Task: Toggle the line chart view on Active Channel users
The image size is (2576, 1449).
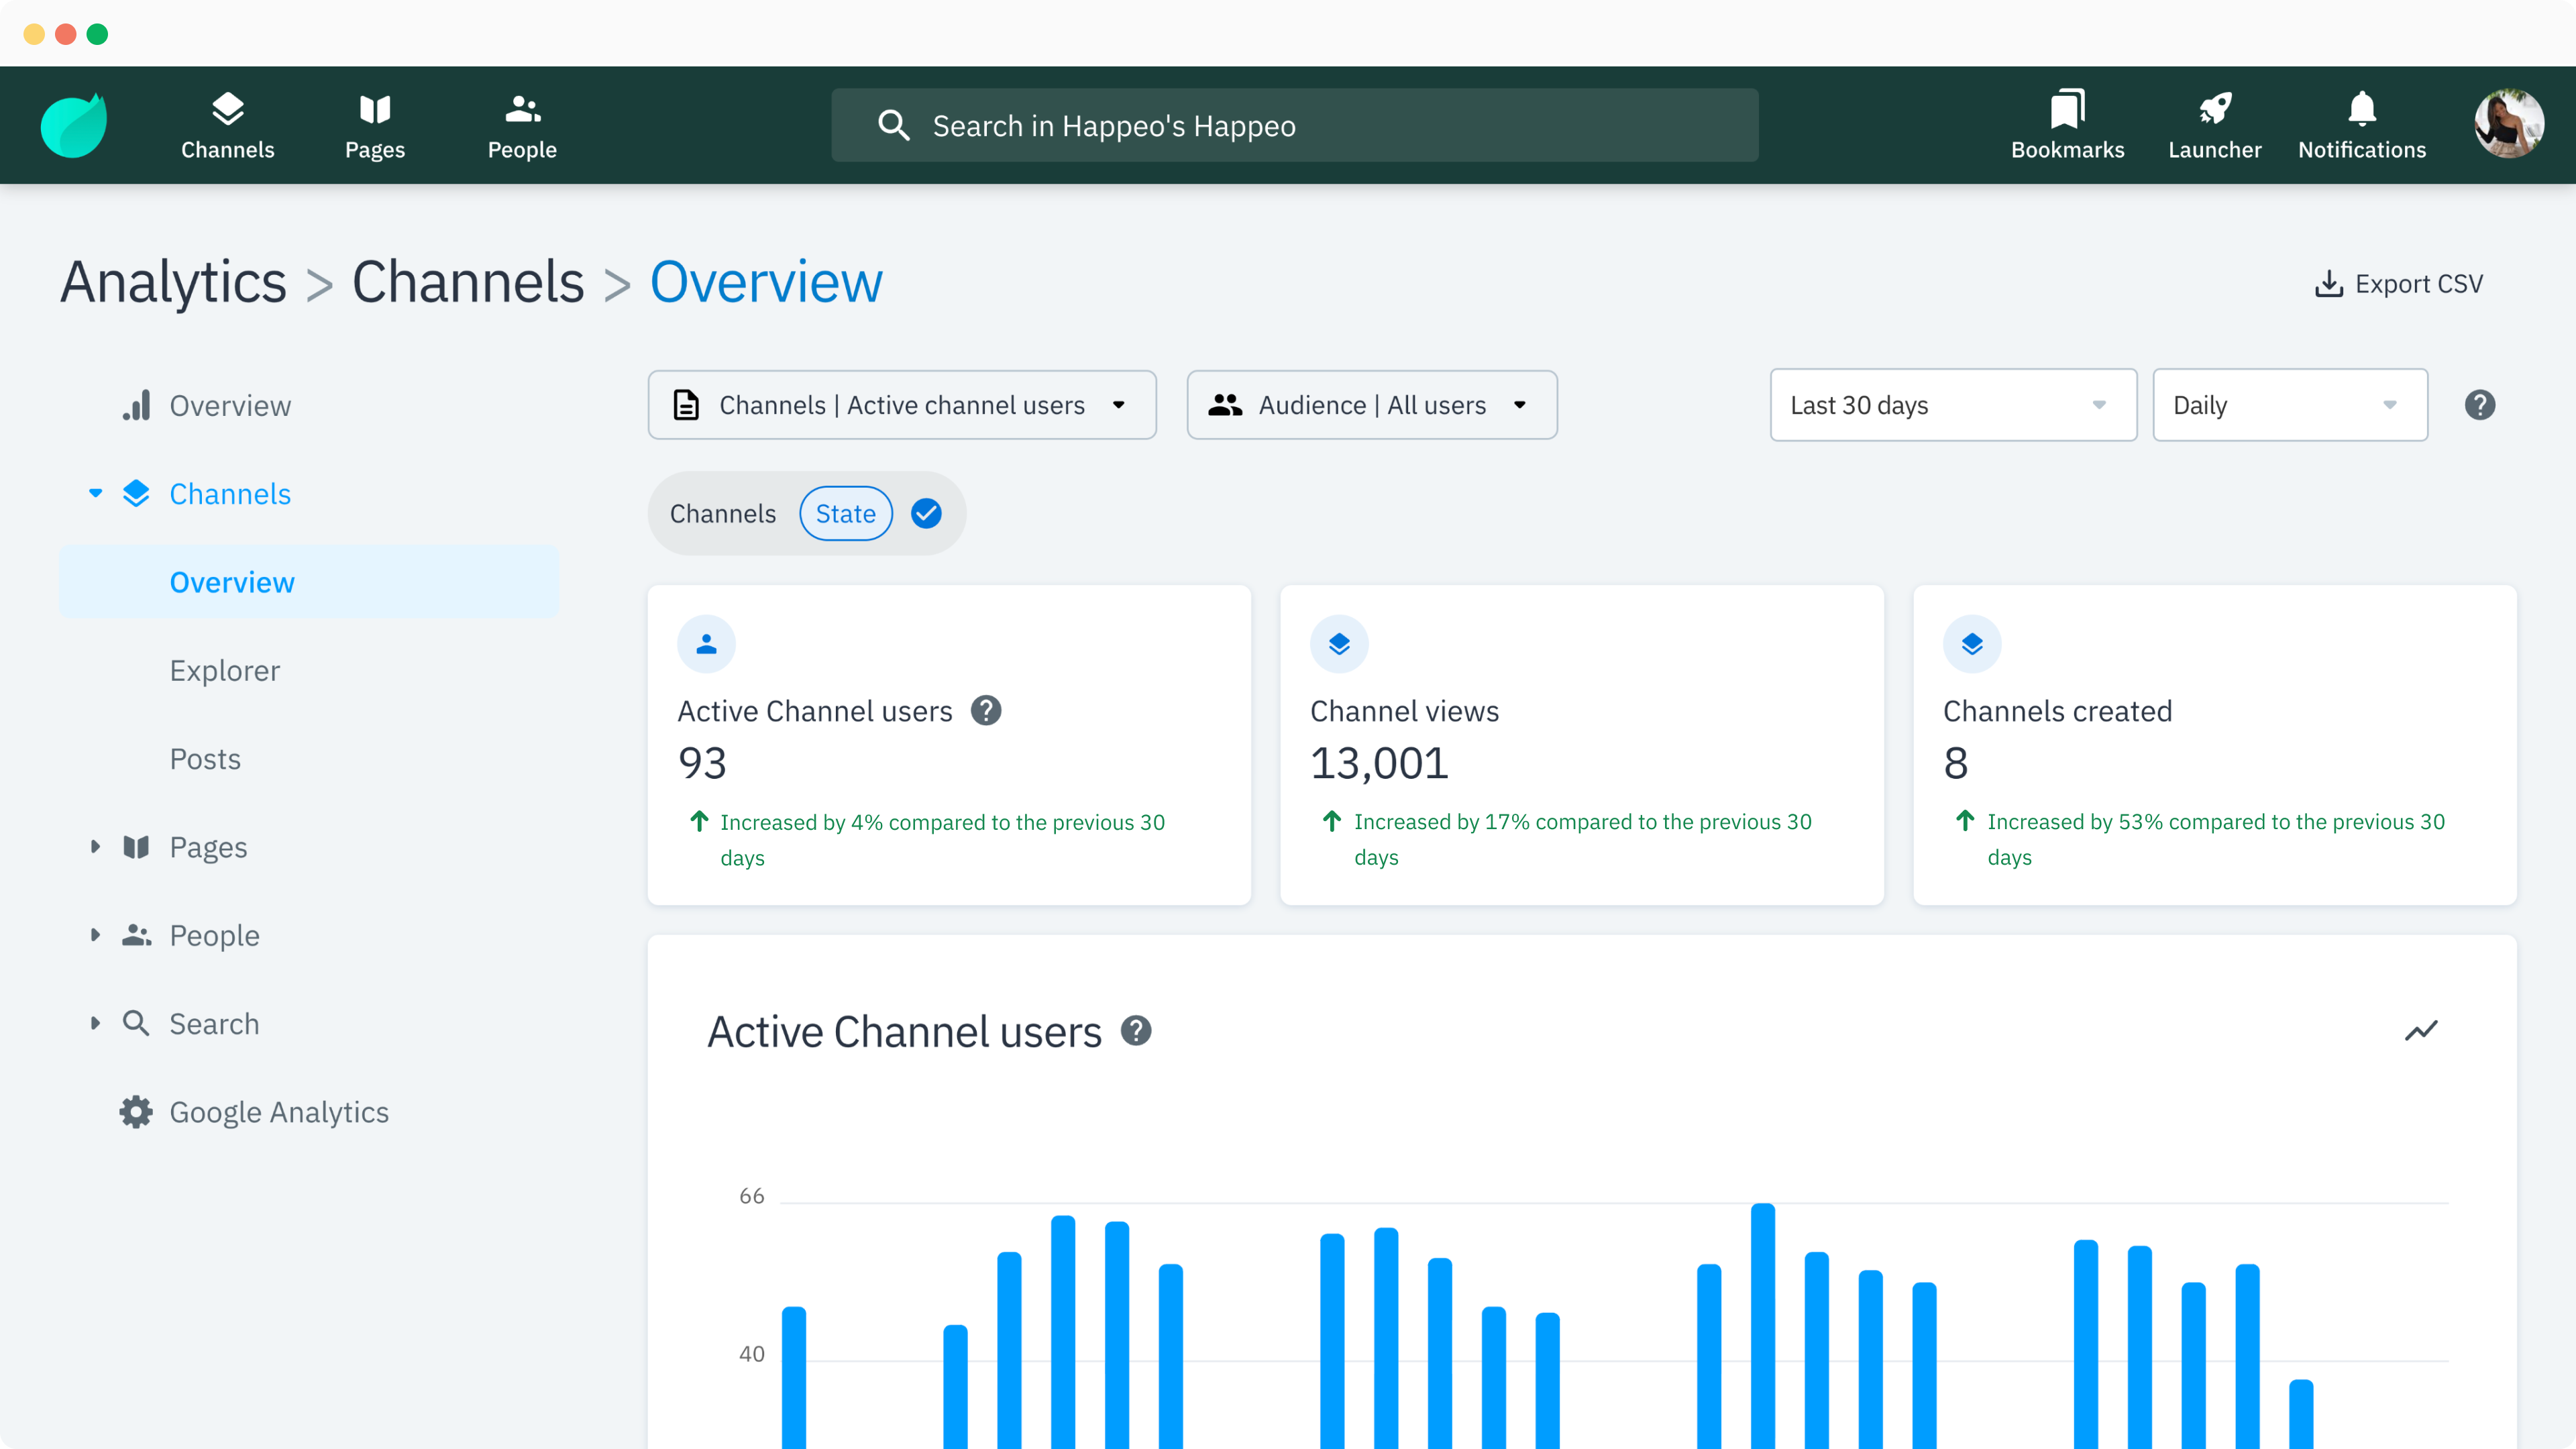Action: coord(2422,1030)
